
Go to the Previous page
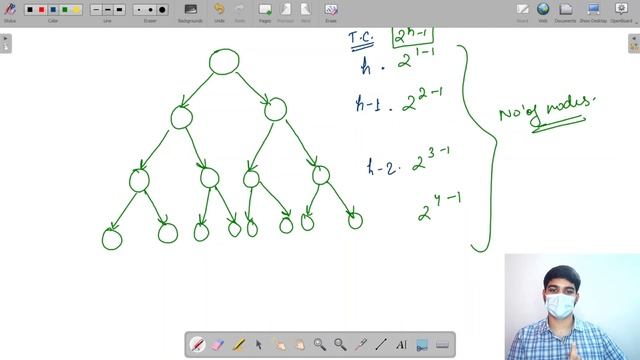[x=285, y=12]
